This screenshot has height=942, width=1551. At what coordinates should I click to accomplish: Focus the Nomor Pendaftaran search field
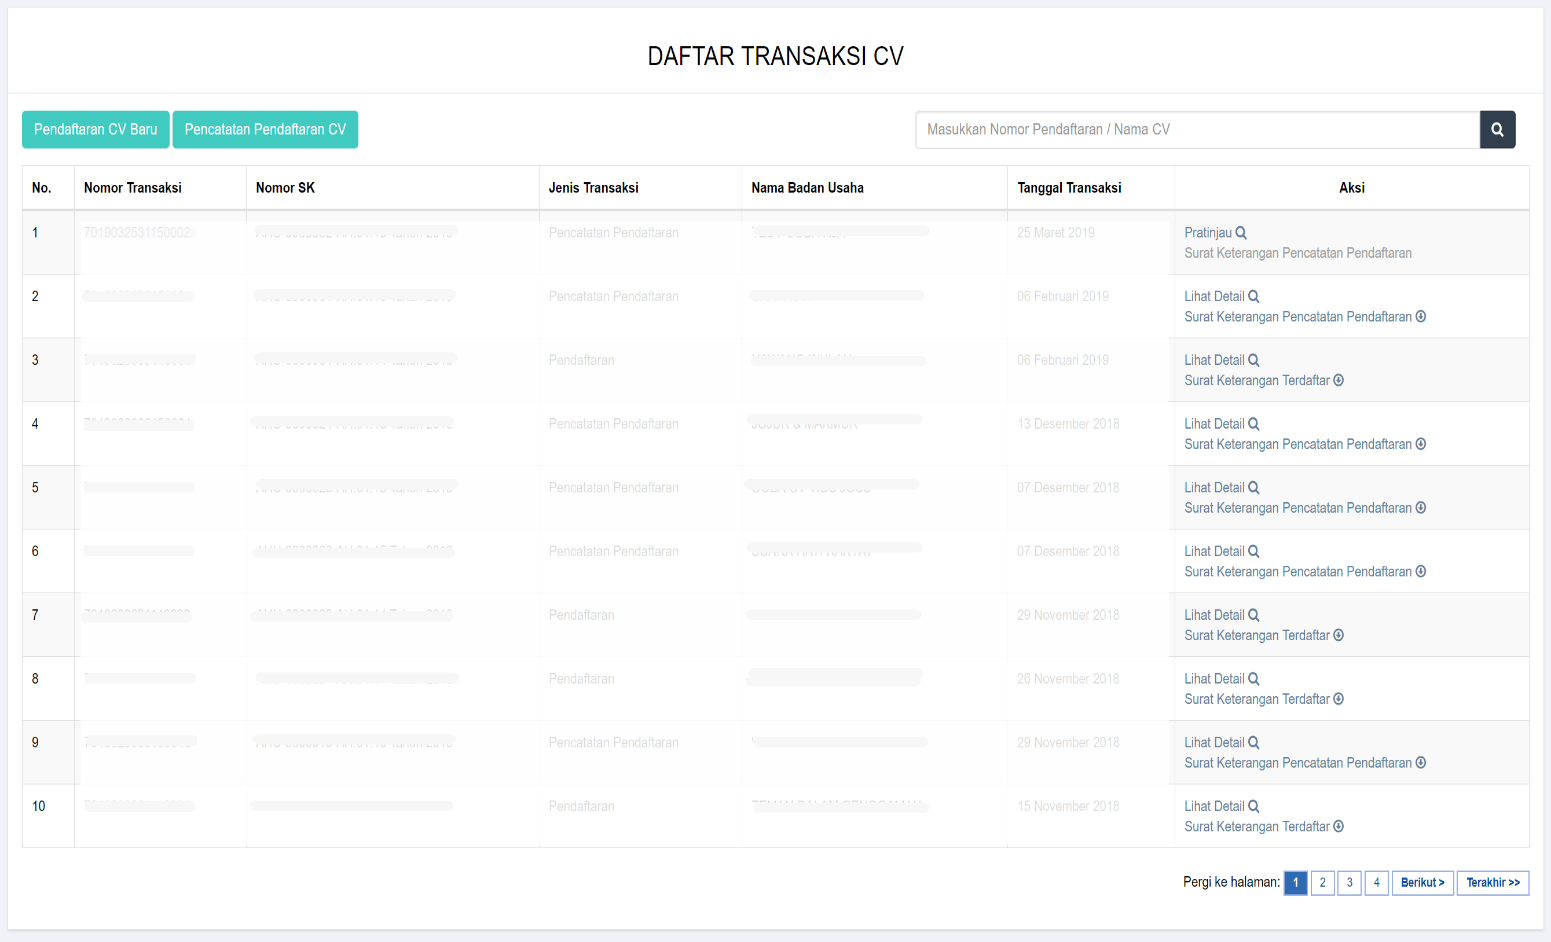[x=1196, y=130]
